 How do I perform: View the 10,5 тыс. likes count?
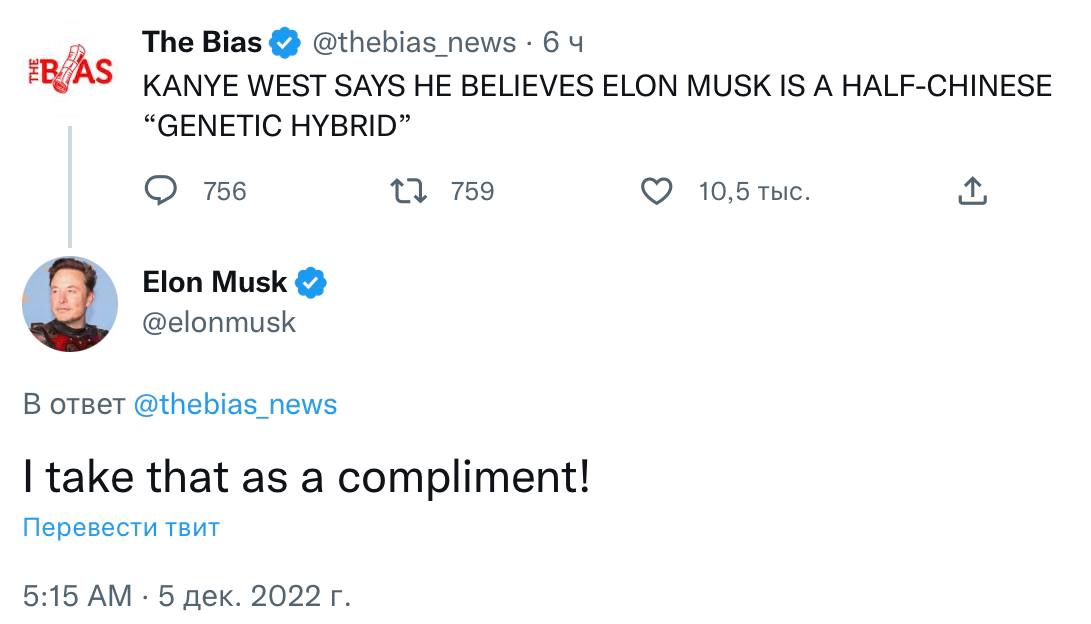(755, 191)
